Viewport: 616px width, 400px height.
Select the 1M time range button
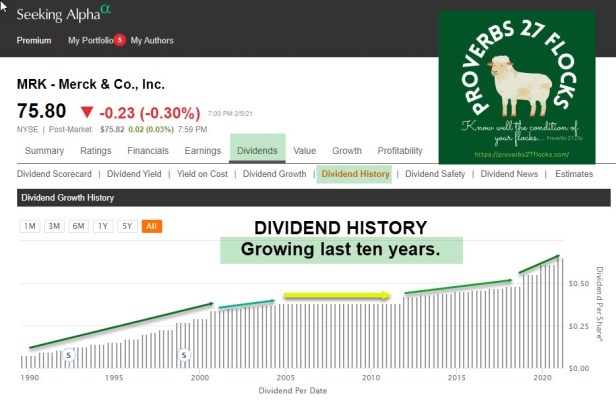[30, 226]
